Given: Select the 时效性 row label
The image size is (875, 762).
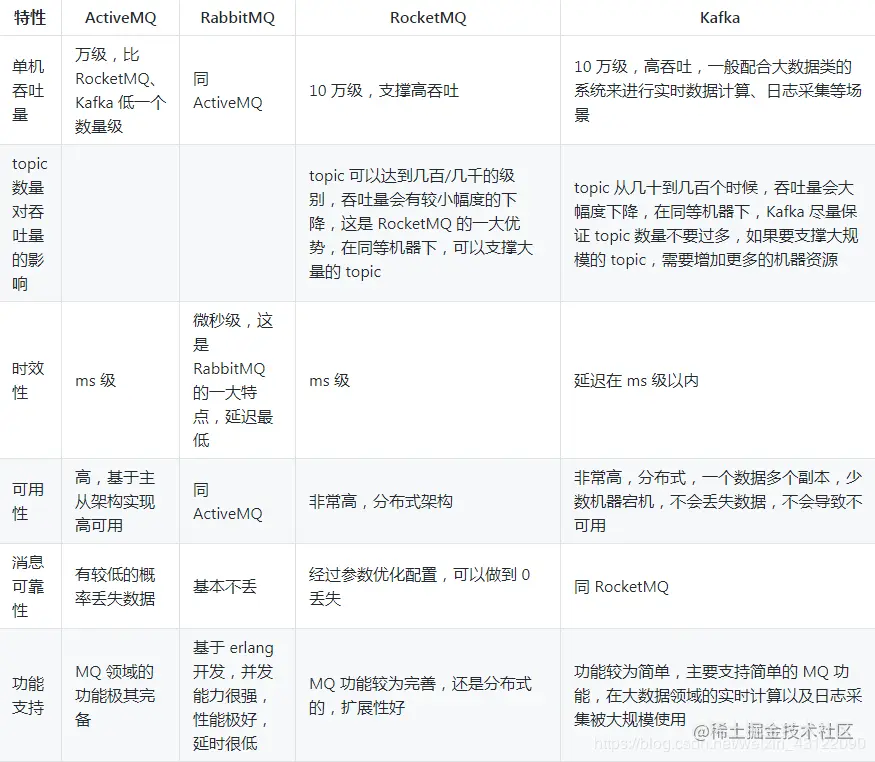Looking at the screenshot, I should point(30,380).
